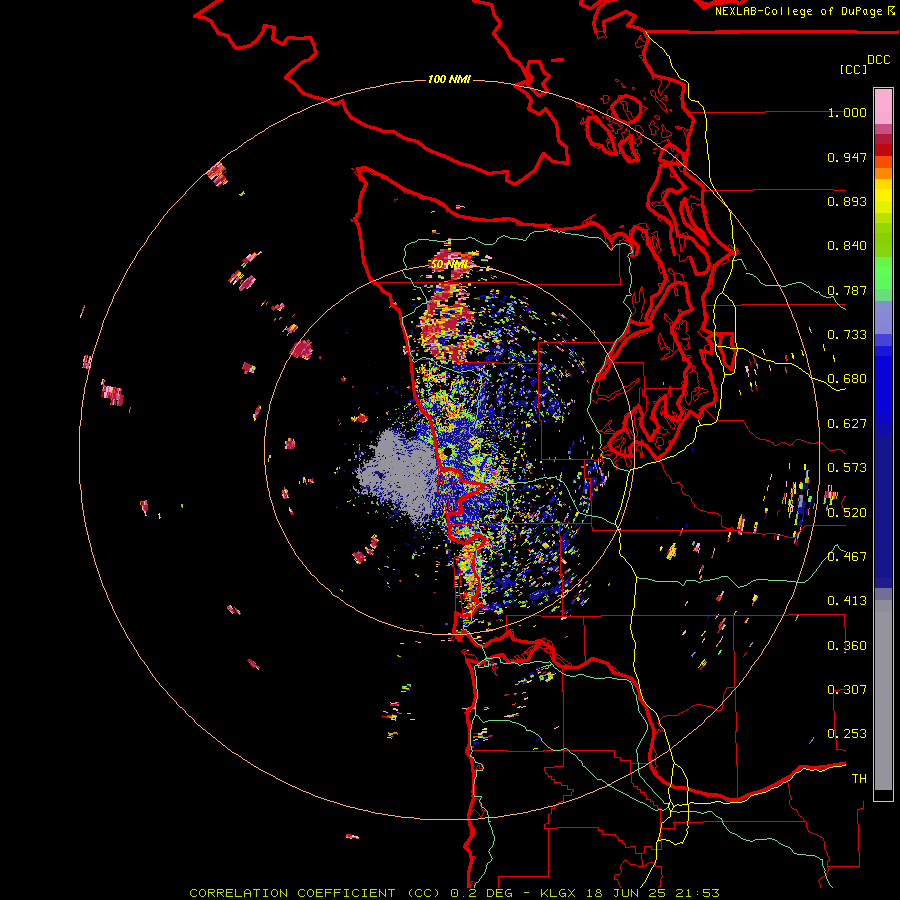Image resolution: width=900 pixels, height=900 pixels.
Task: Select the 0.840 scale value
Action: pyautogui.click(x=847, y=246)
